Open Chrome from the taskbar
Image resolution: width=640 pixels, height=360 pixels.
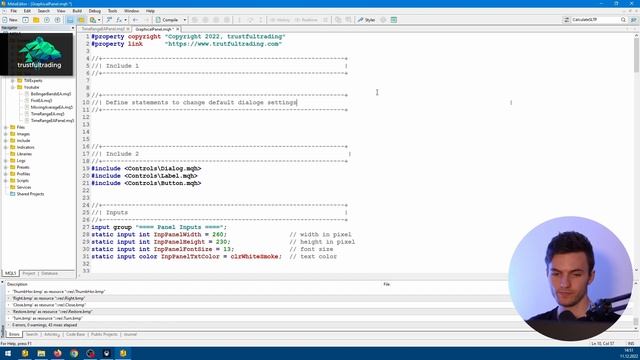point(74,353)
